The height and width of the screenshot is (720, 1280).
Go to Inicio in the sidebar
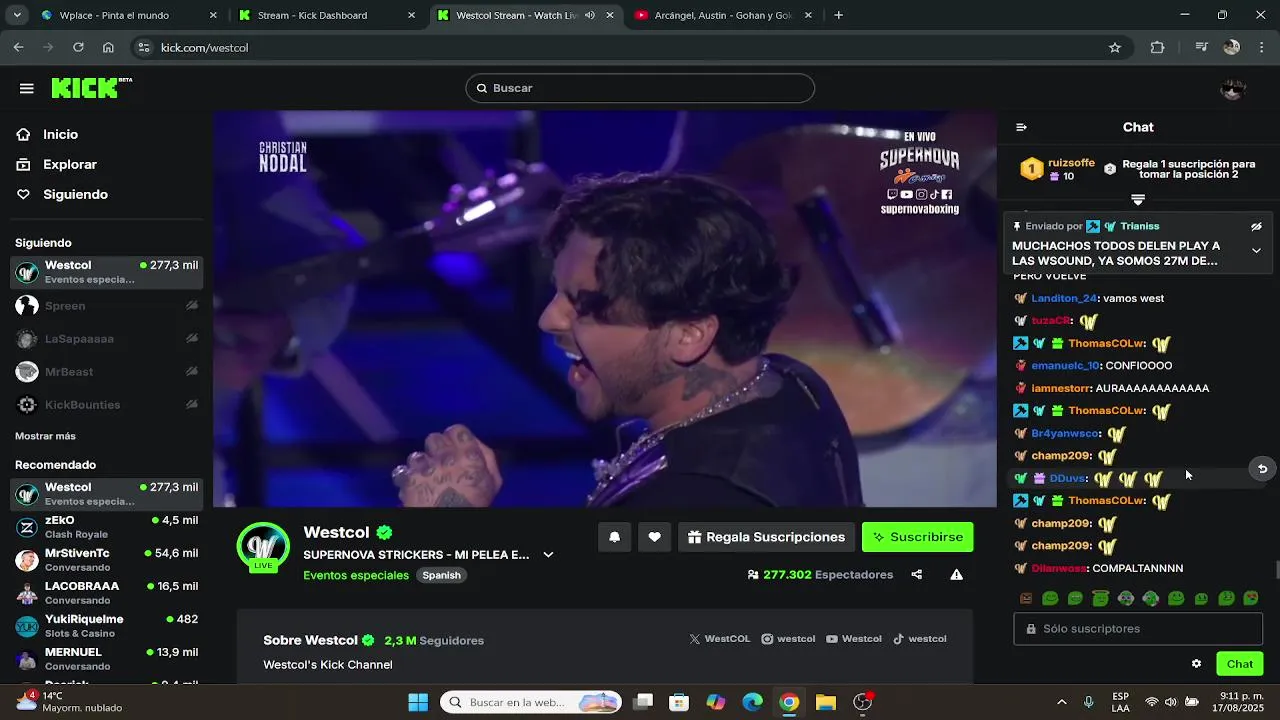[x=61, y=134]
